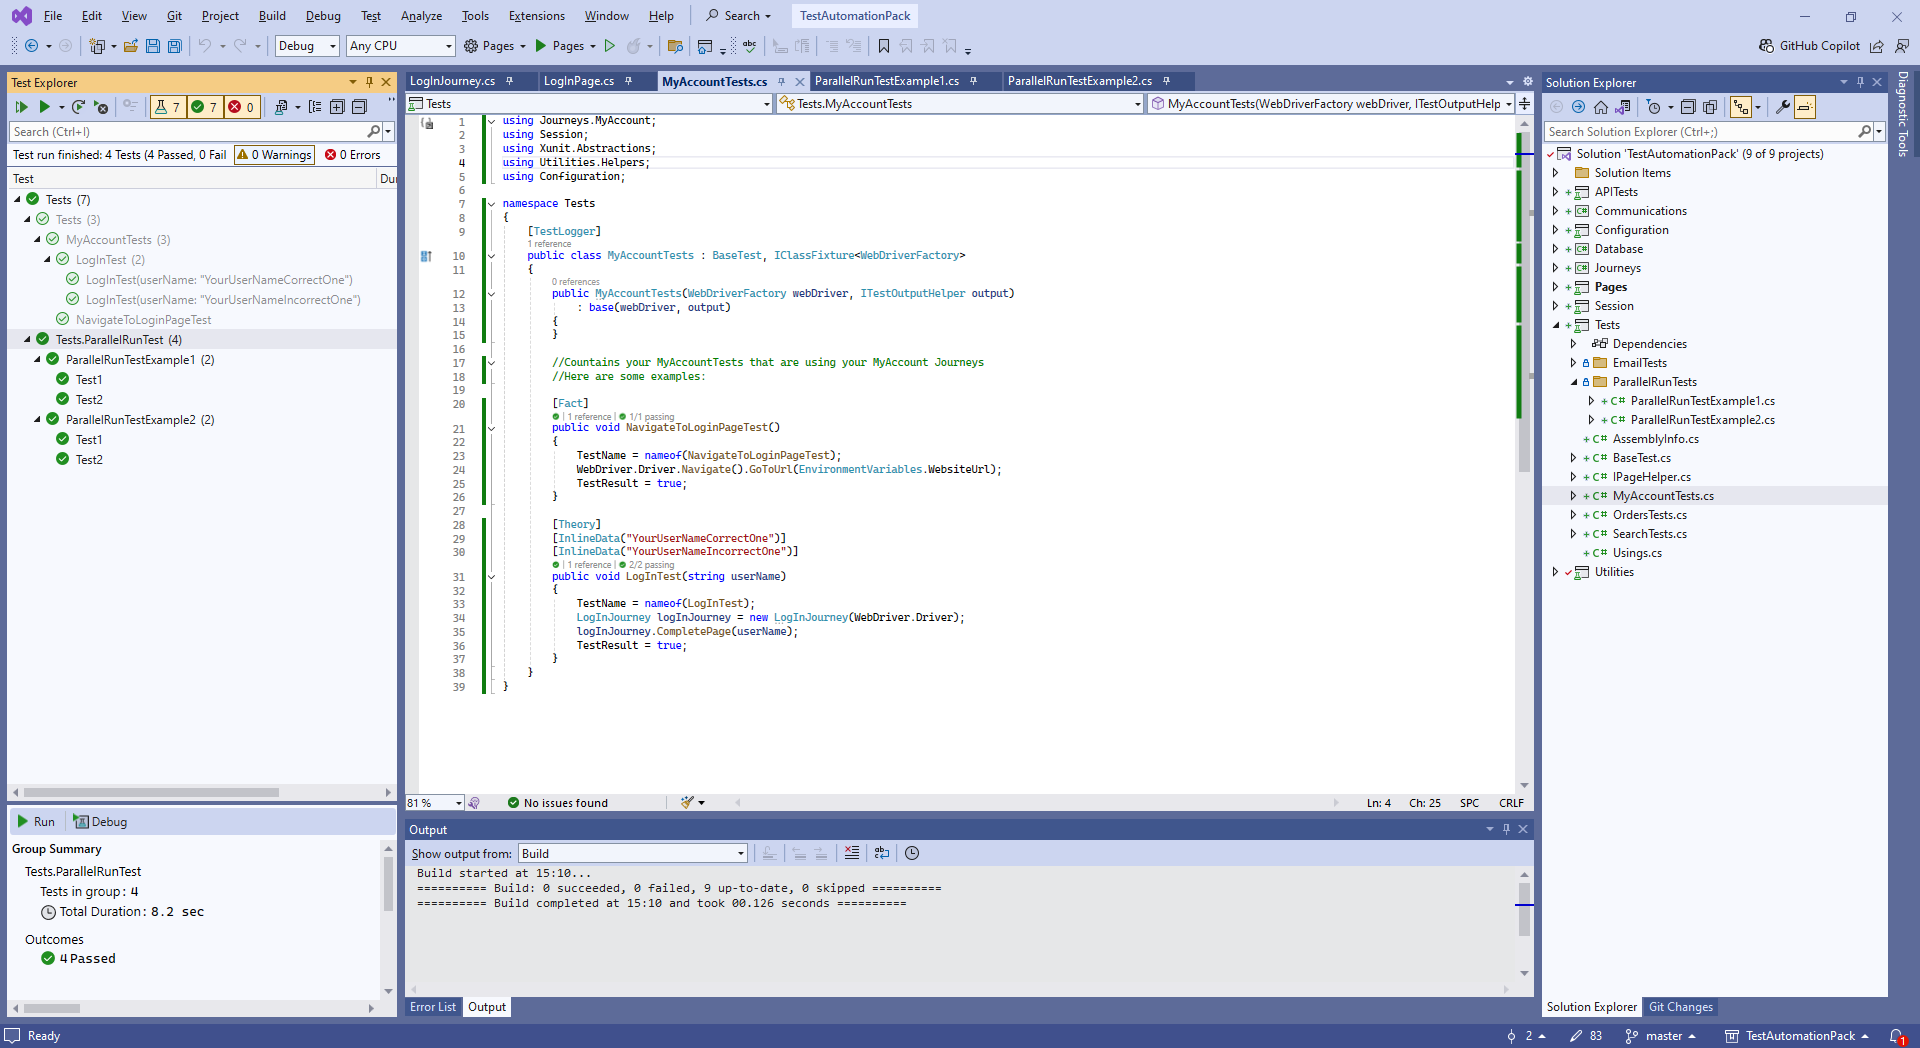Pin the MyAccountTests.cs tab
The image size is (1920, 1048).
coord(781,82)
